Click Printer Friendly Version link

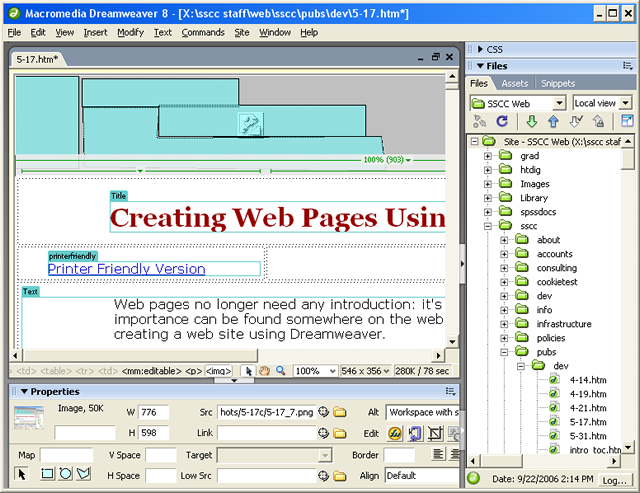click(x=127, y=269)
